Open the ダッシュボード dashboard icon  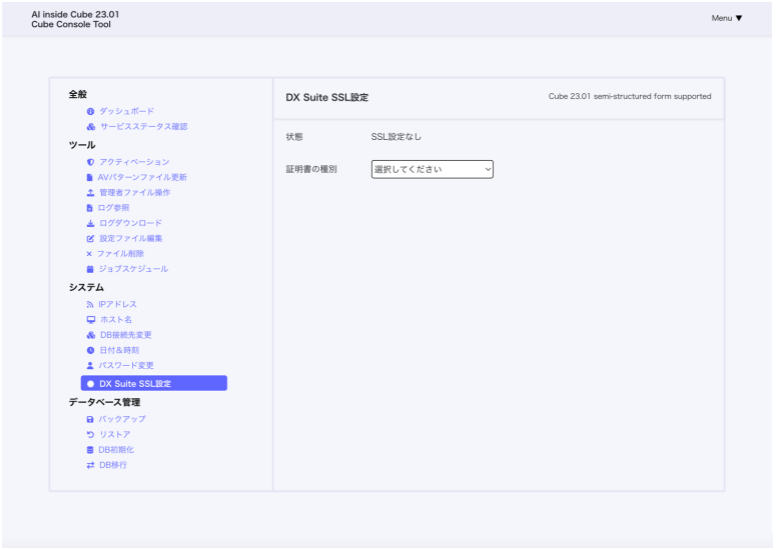tap(90, 111)
